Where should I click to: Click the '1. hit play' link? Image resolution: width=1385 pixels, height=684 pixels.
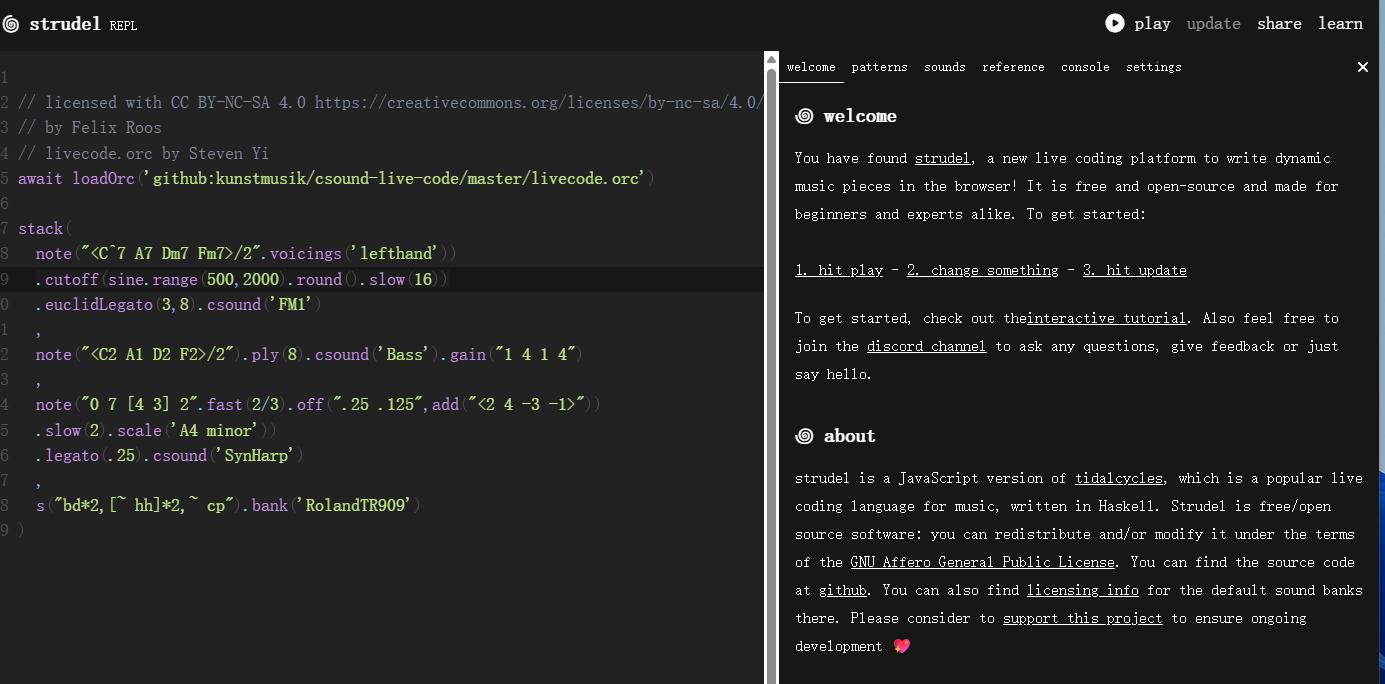pyautogui.click(x=839, y=270)
